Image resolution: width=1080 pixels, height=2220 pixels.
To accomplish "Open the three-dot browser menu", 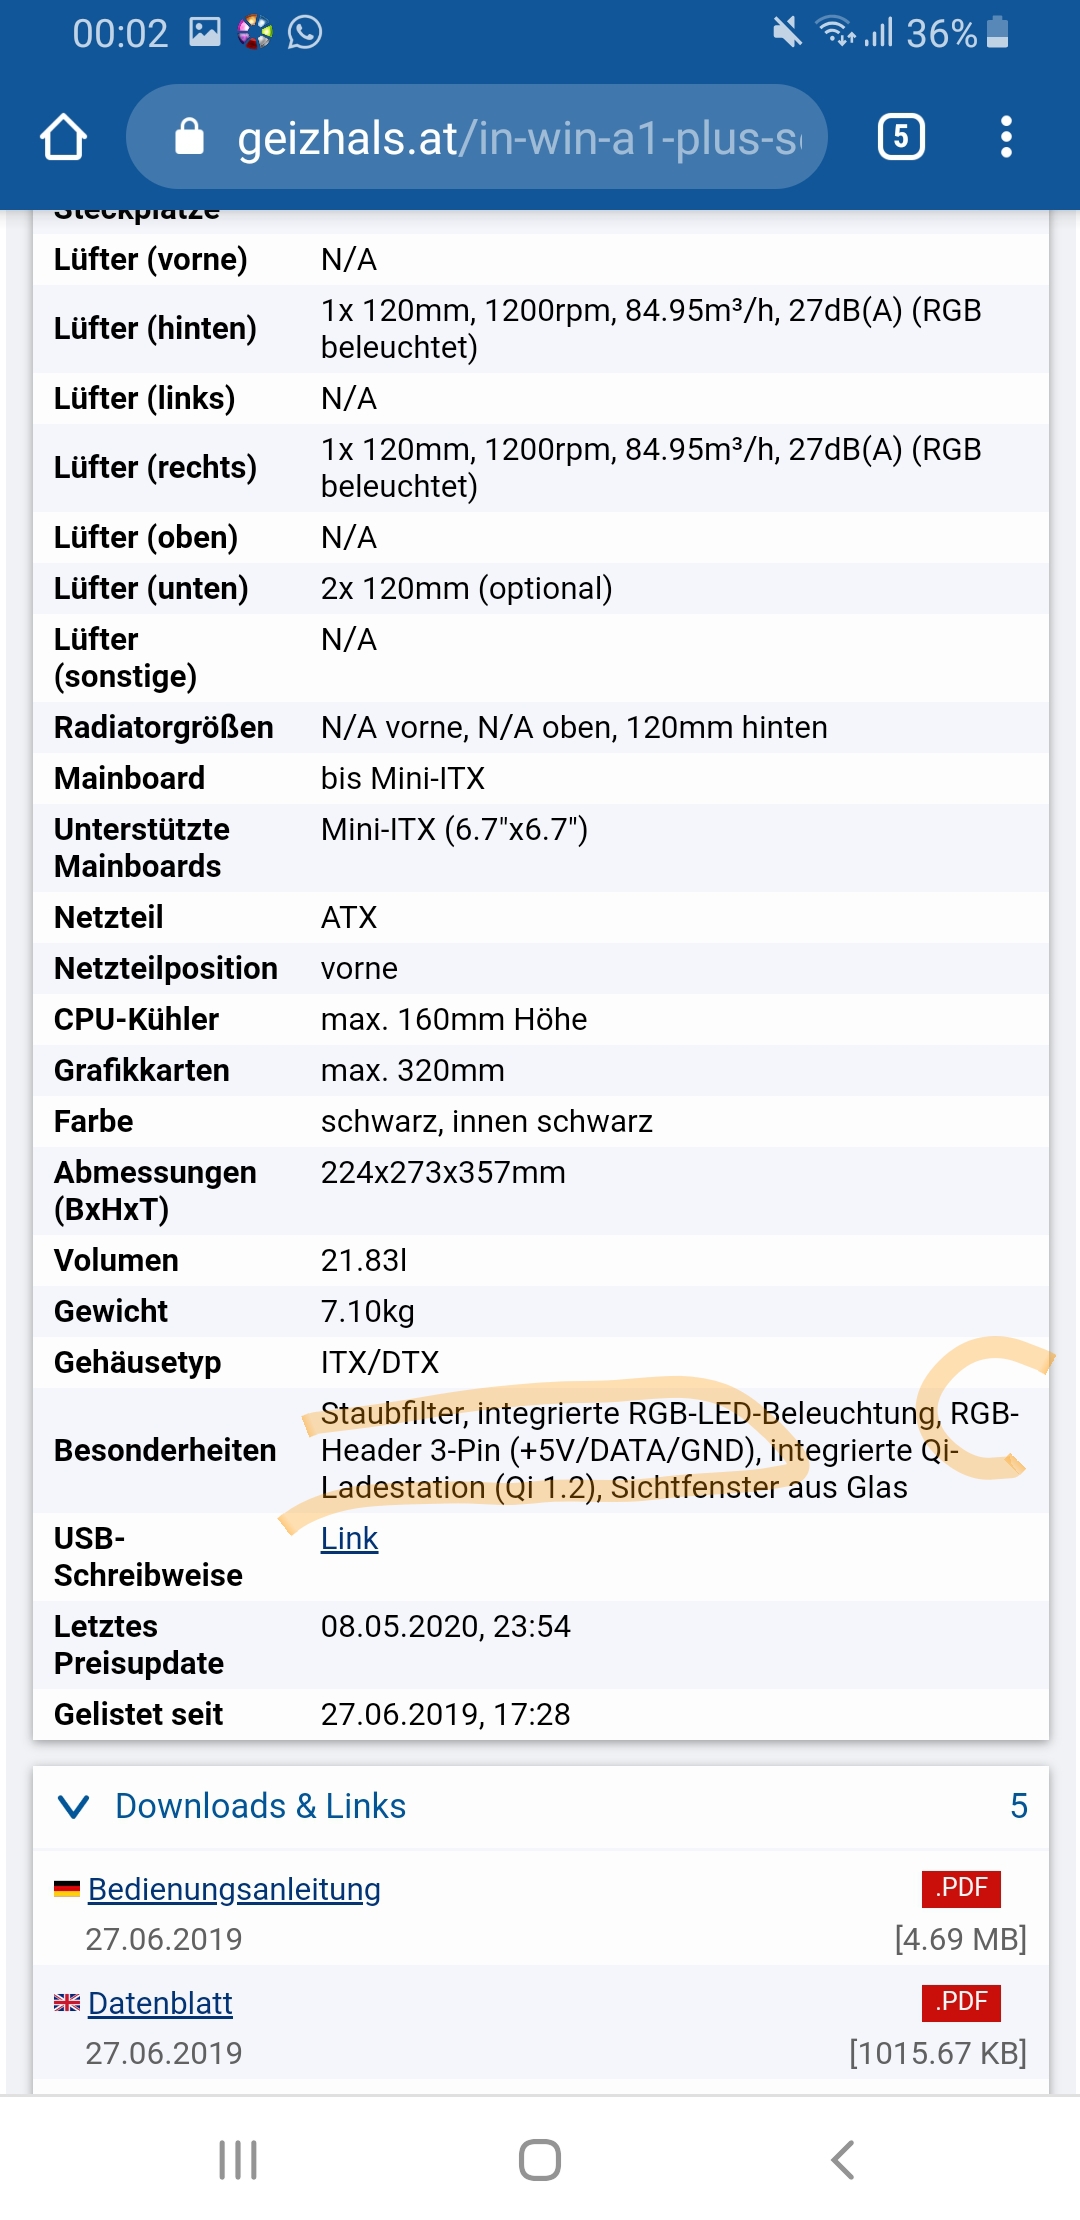I will 1006,135.
